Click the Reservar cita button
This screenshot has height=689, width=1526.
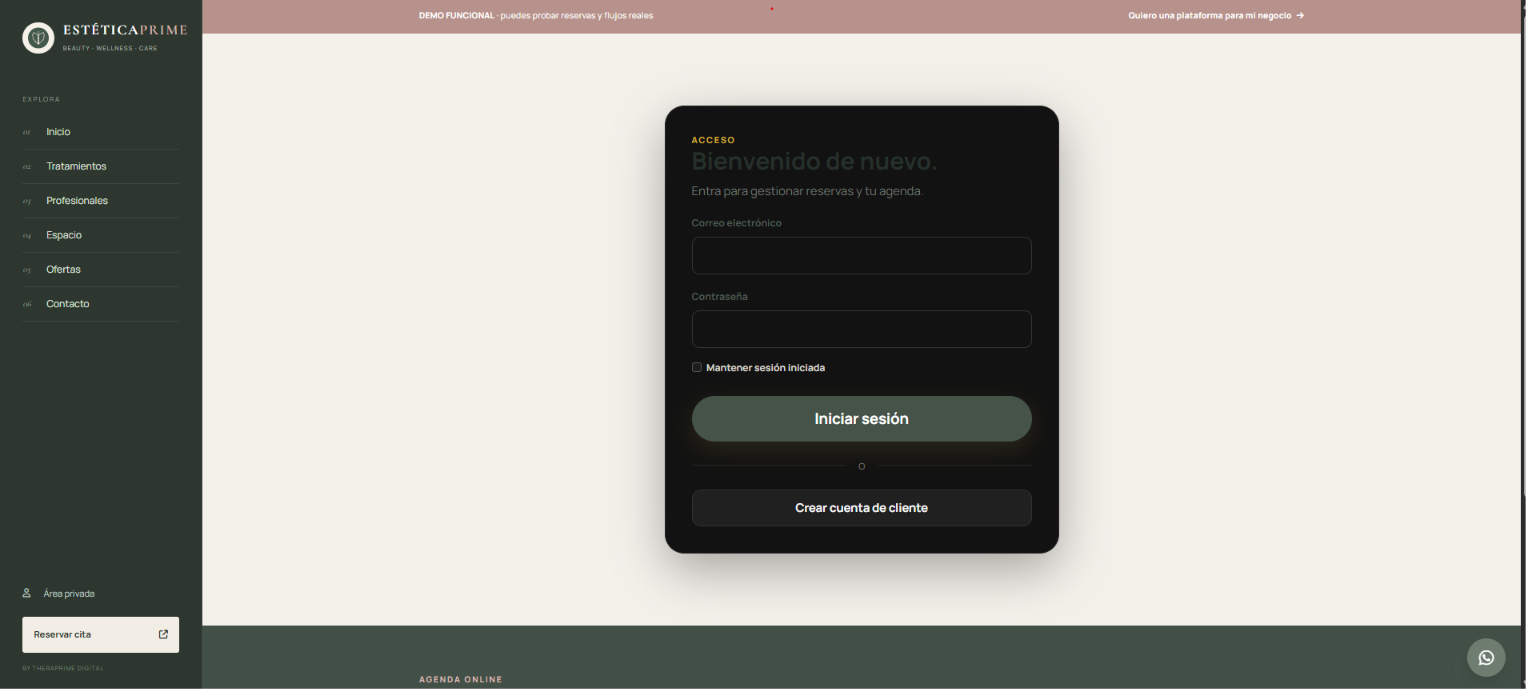click(x=100, y=635)
